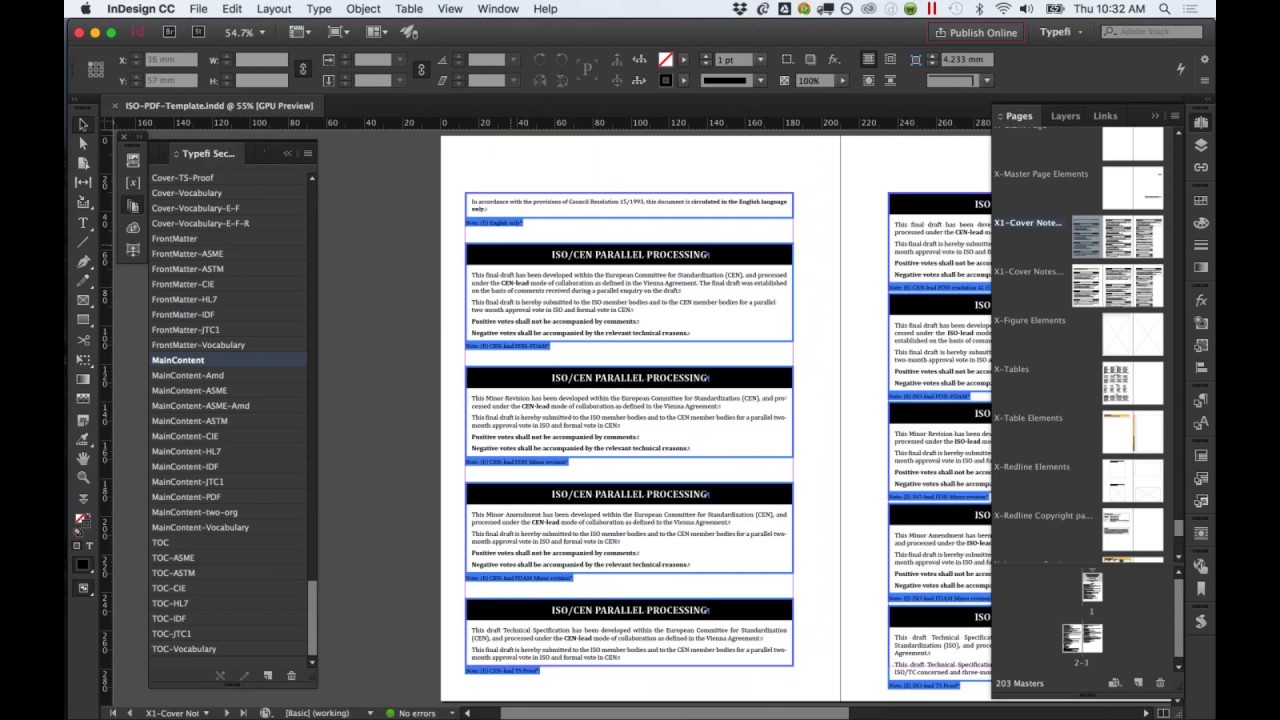This screenshot has width=1280, height=720.
Task: Open the Layers panel icon in dock
Action: [1201, 145]
